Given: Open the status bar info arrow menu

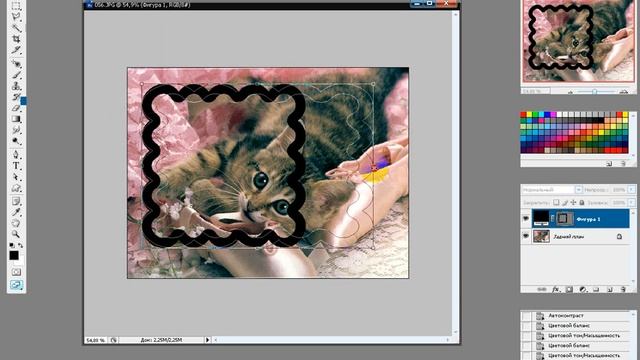Looking at the screenshot, I should point(207,340).
